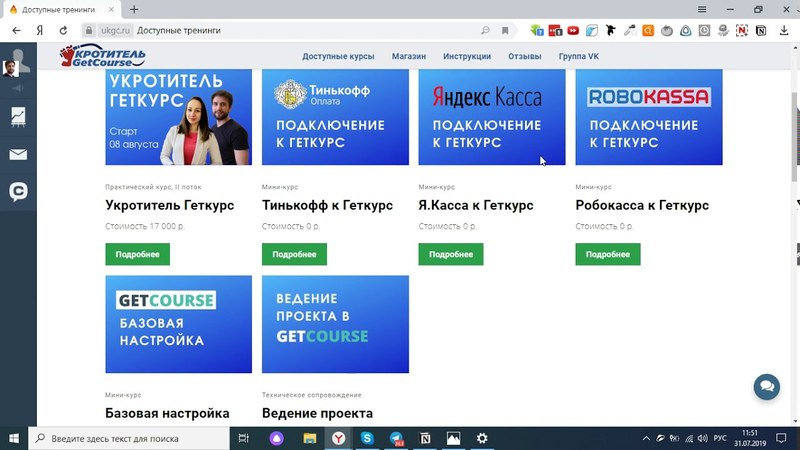Click the Ведение проекта title
This screenshot has height=450, width=800.
[317, 413]
